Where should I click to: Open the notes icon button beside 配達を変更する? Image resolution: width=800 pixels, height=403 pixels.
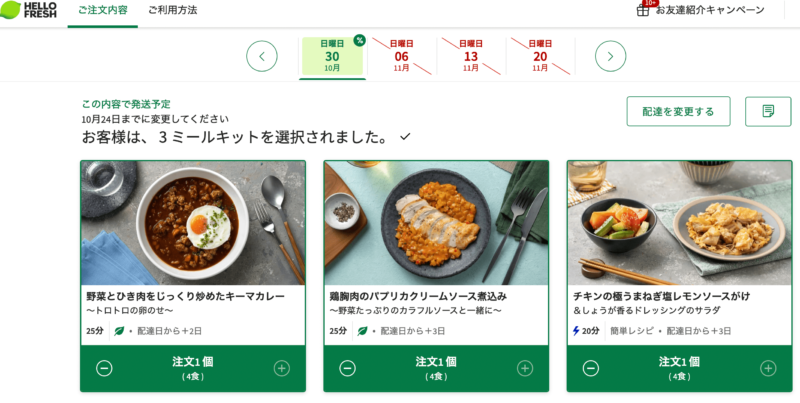click(768, 111)
